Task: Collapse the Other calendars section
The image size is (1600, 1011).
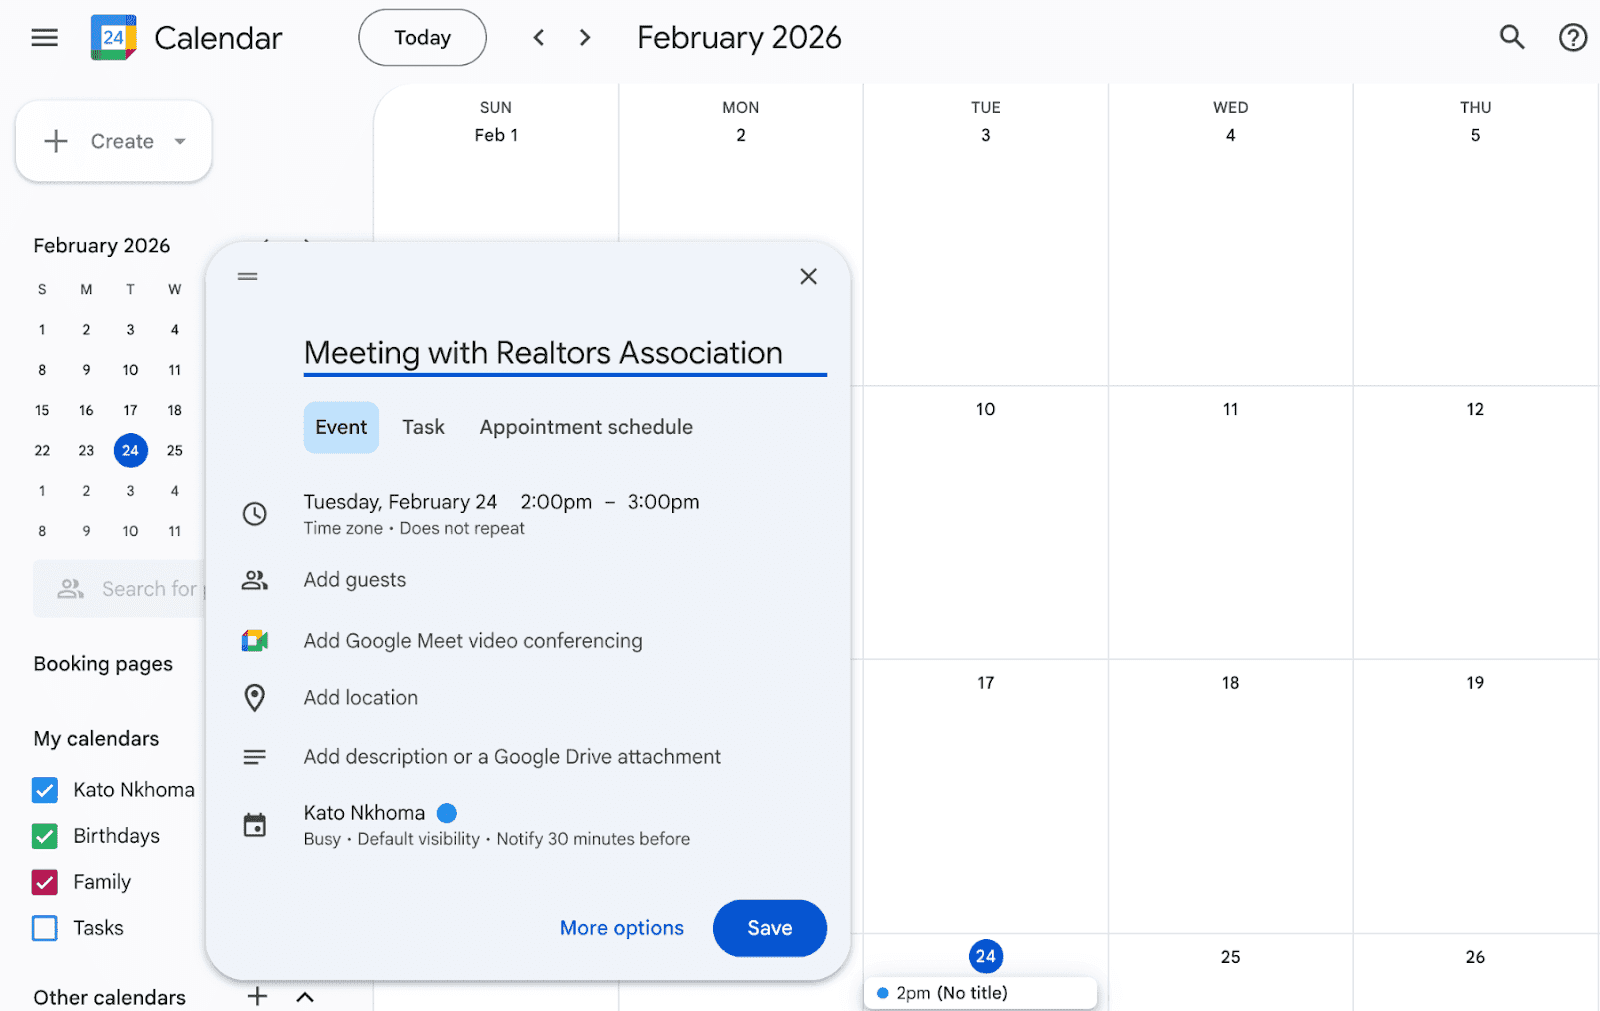Action: pos(306,996)
